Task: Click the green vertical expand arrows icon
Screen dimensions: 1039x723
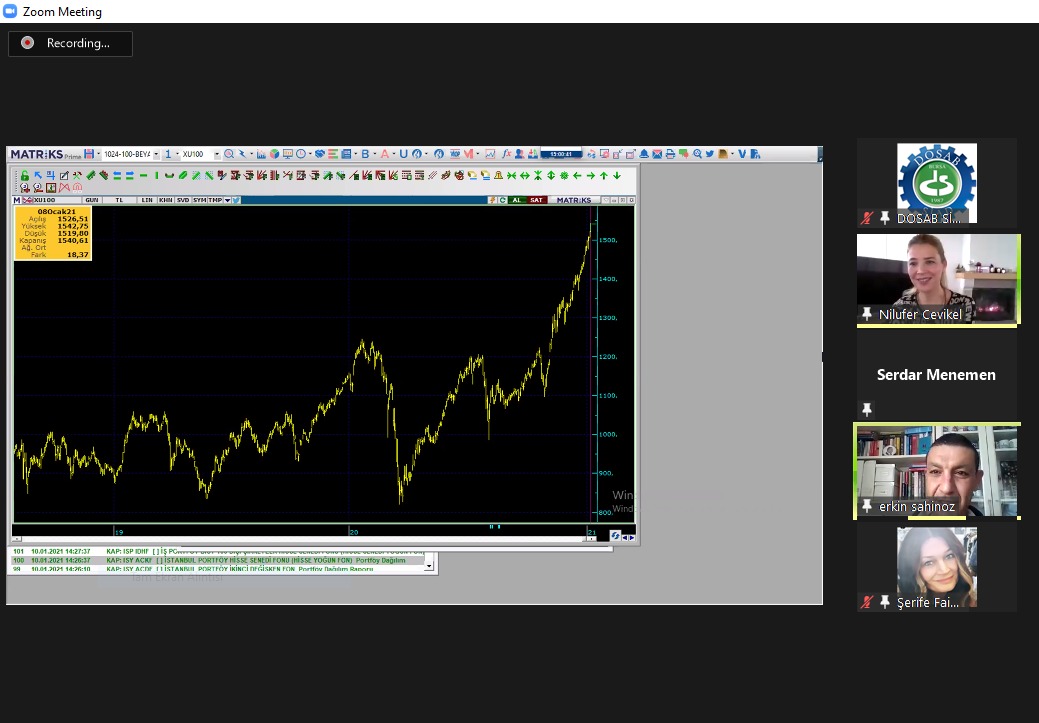Action: pos(551,176)
